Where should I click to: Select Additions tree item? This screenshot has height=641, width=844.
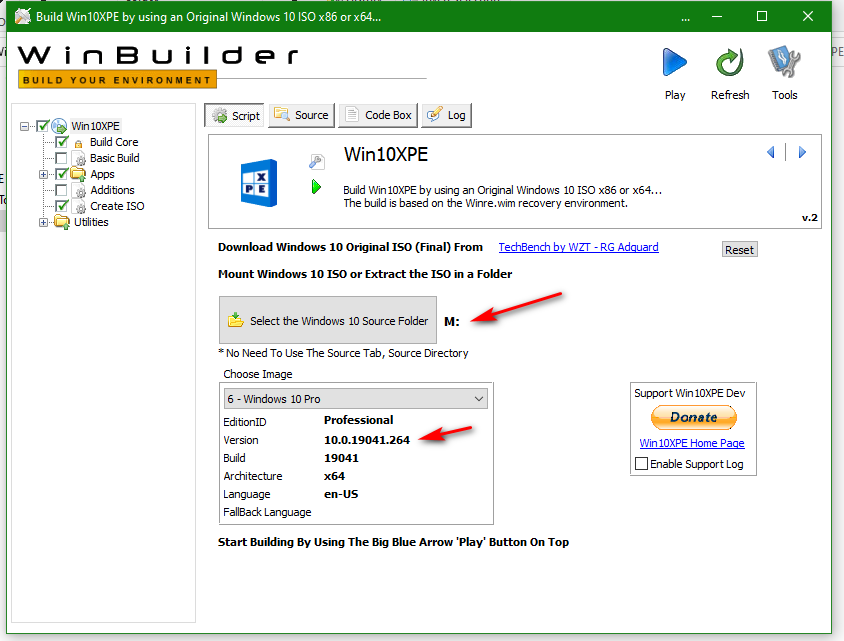tap(112, 190)
